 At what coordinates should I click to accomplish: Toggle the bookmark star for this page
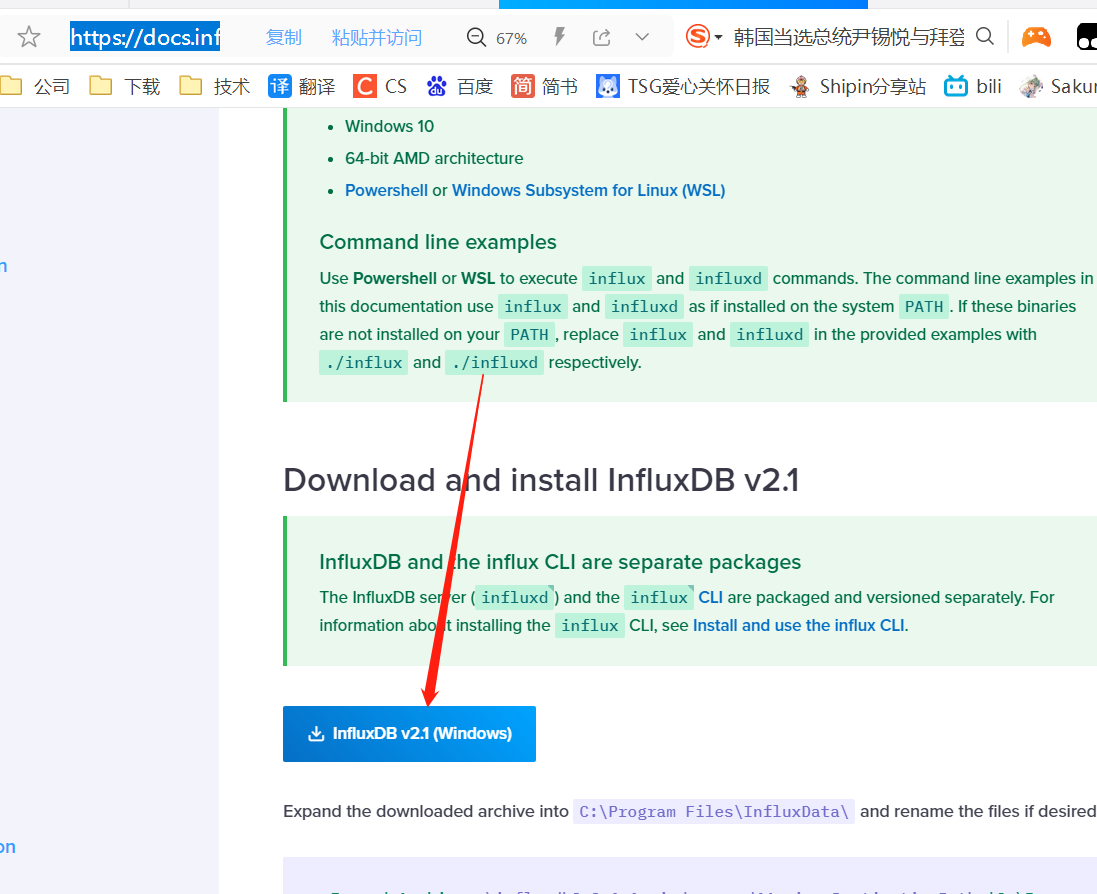(28, 36)
